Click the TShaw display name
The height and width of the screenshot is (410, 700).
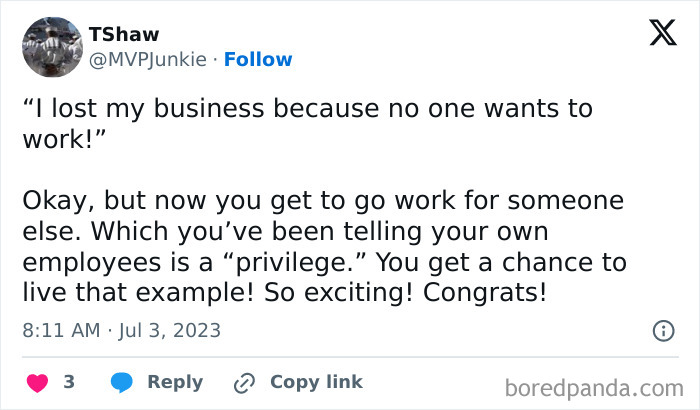(124, 34)
